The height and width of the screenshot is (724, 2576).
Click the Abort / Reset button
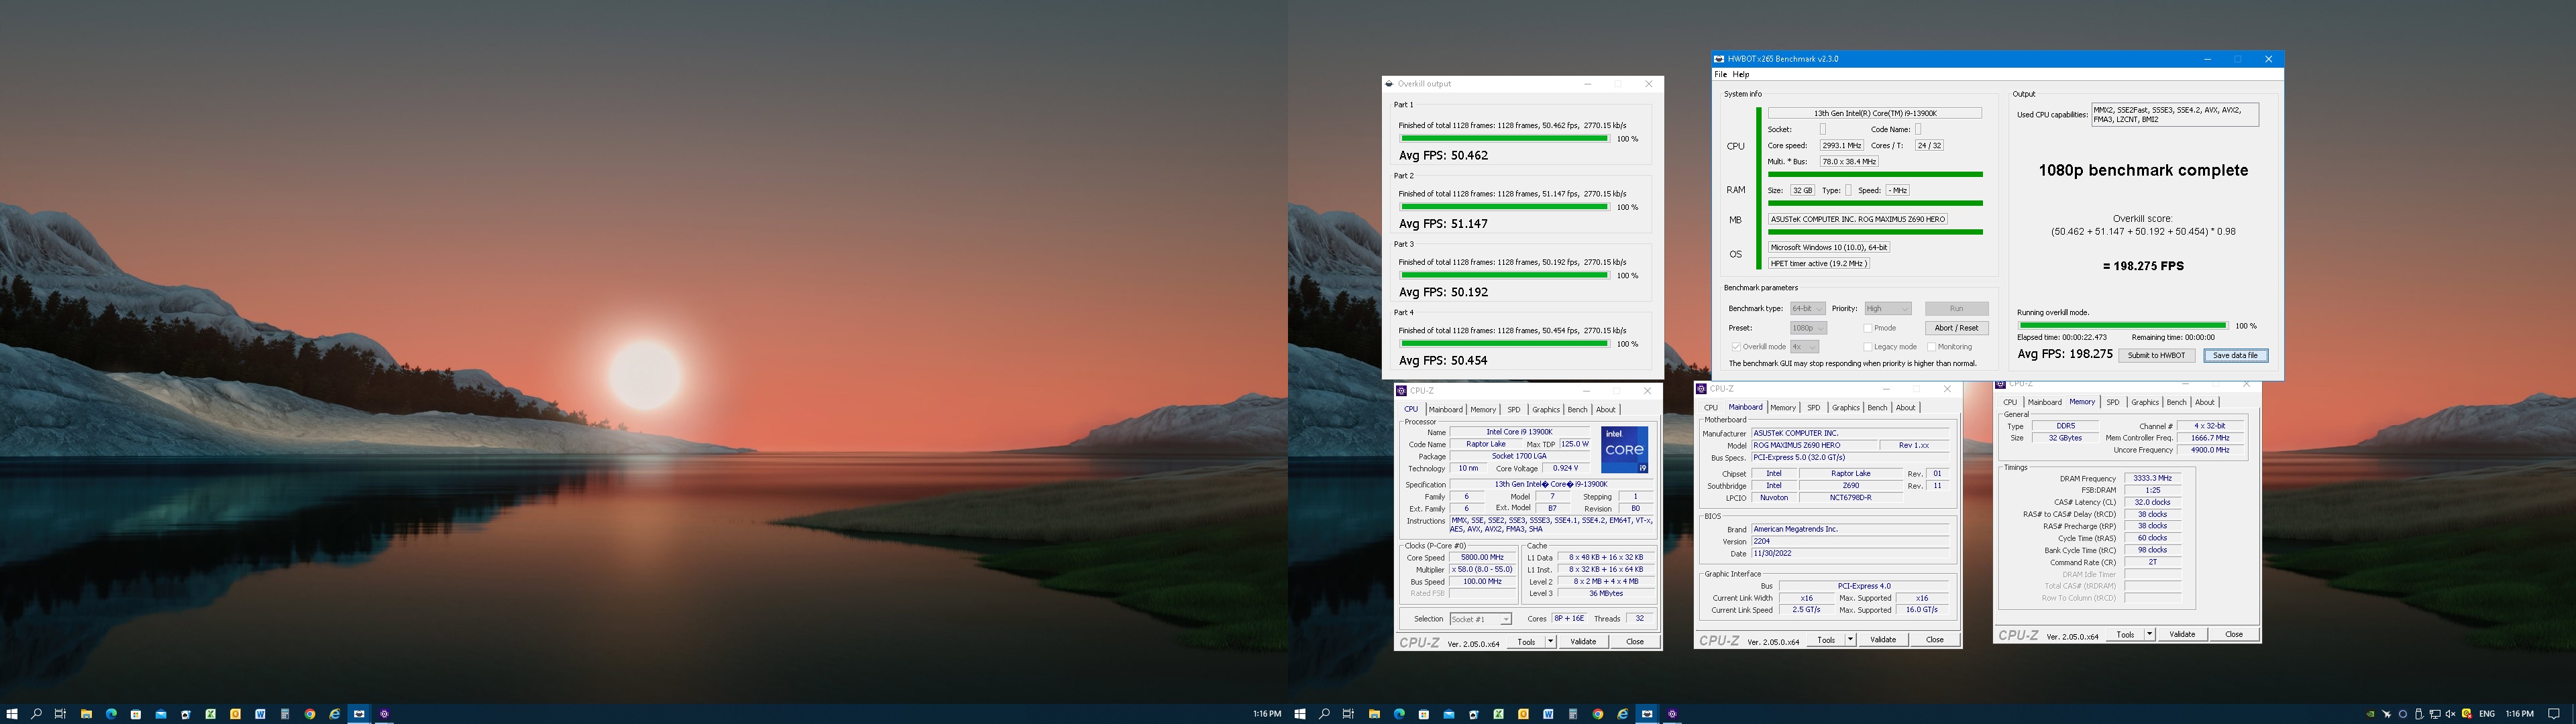click(1957, 328)
